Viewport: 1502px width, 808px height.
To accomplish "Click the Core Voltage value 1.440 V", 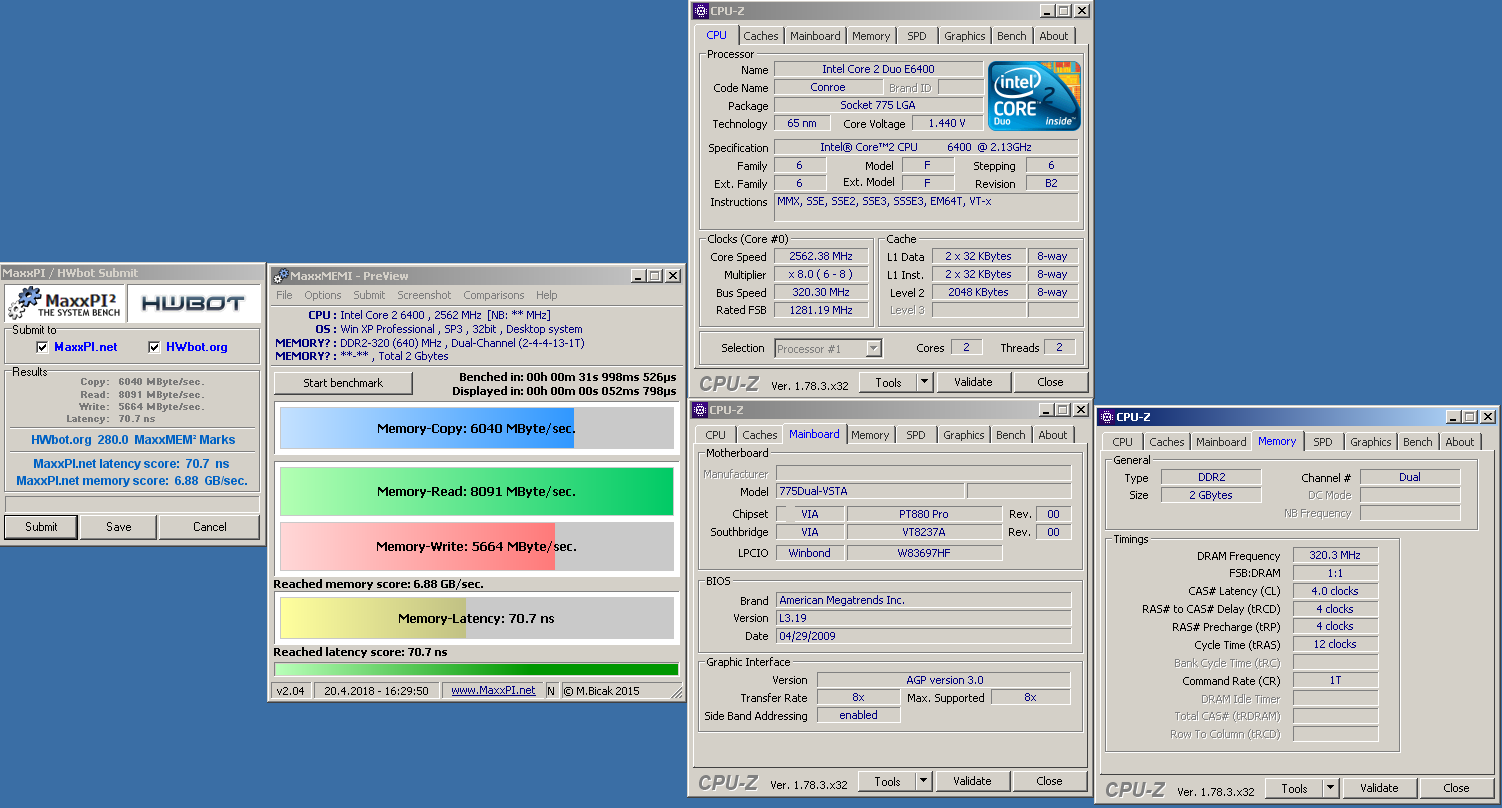I will pyautogui.click(x=947, y=123).
